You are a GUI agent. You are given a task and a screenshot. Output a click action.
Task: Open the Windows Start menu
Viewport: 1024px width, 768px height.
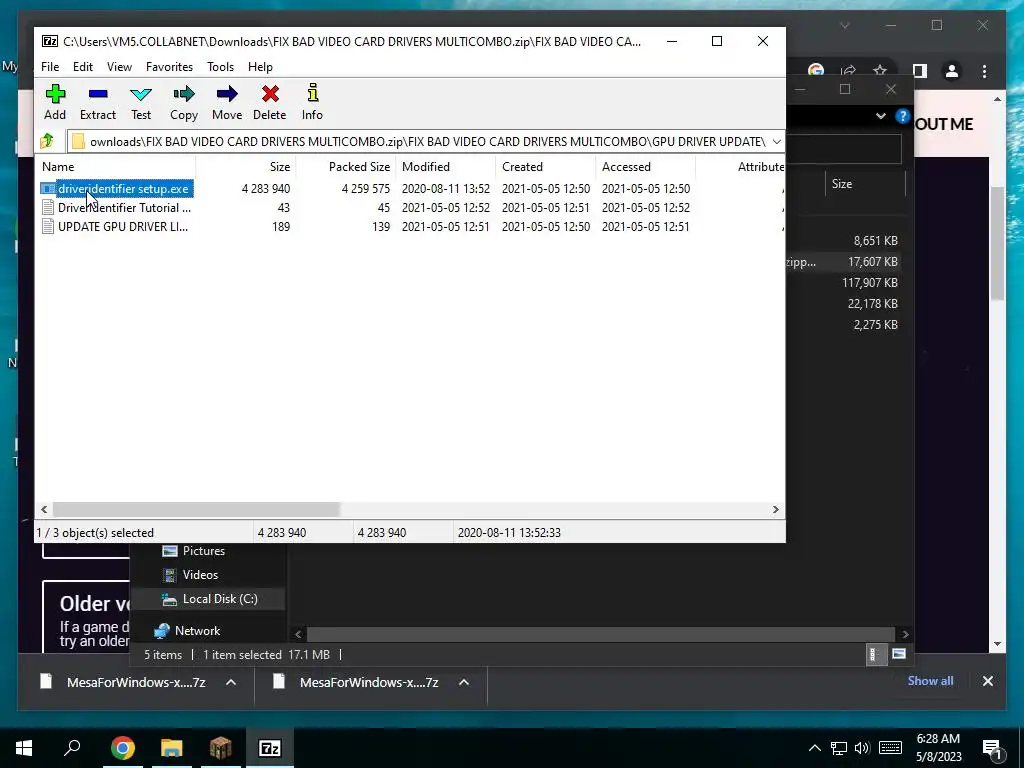[24, 748]
